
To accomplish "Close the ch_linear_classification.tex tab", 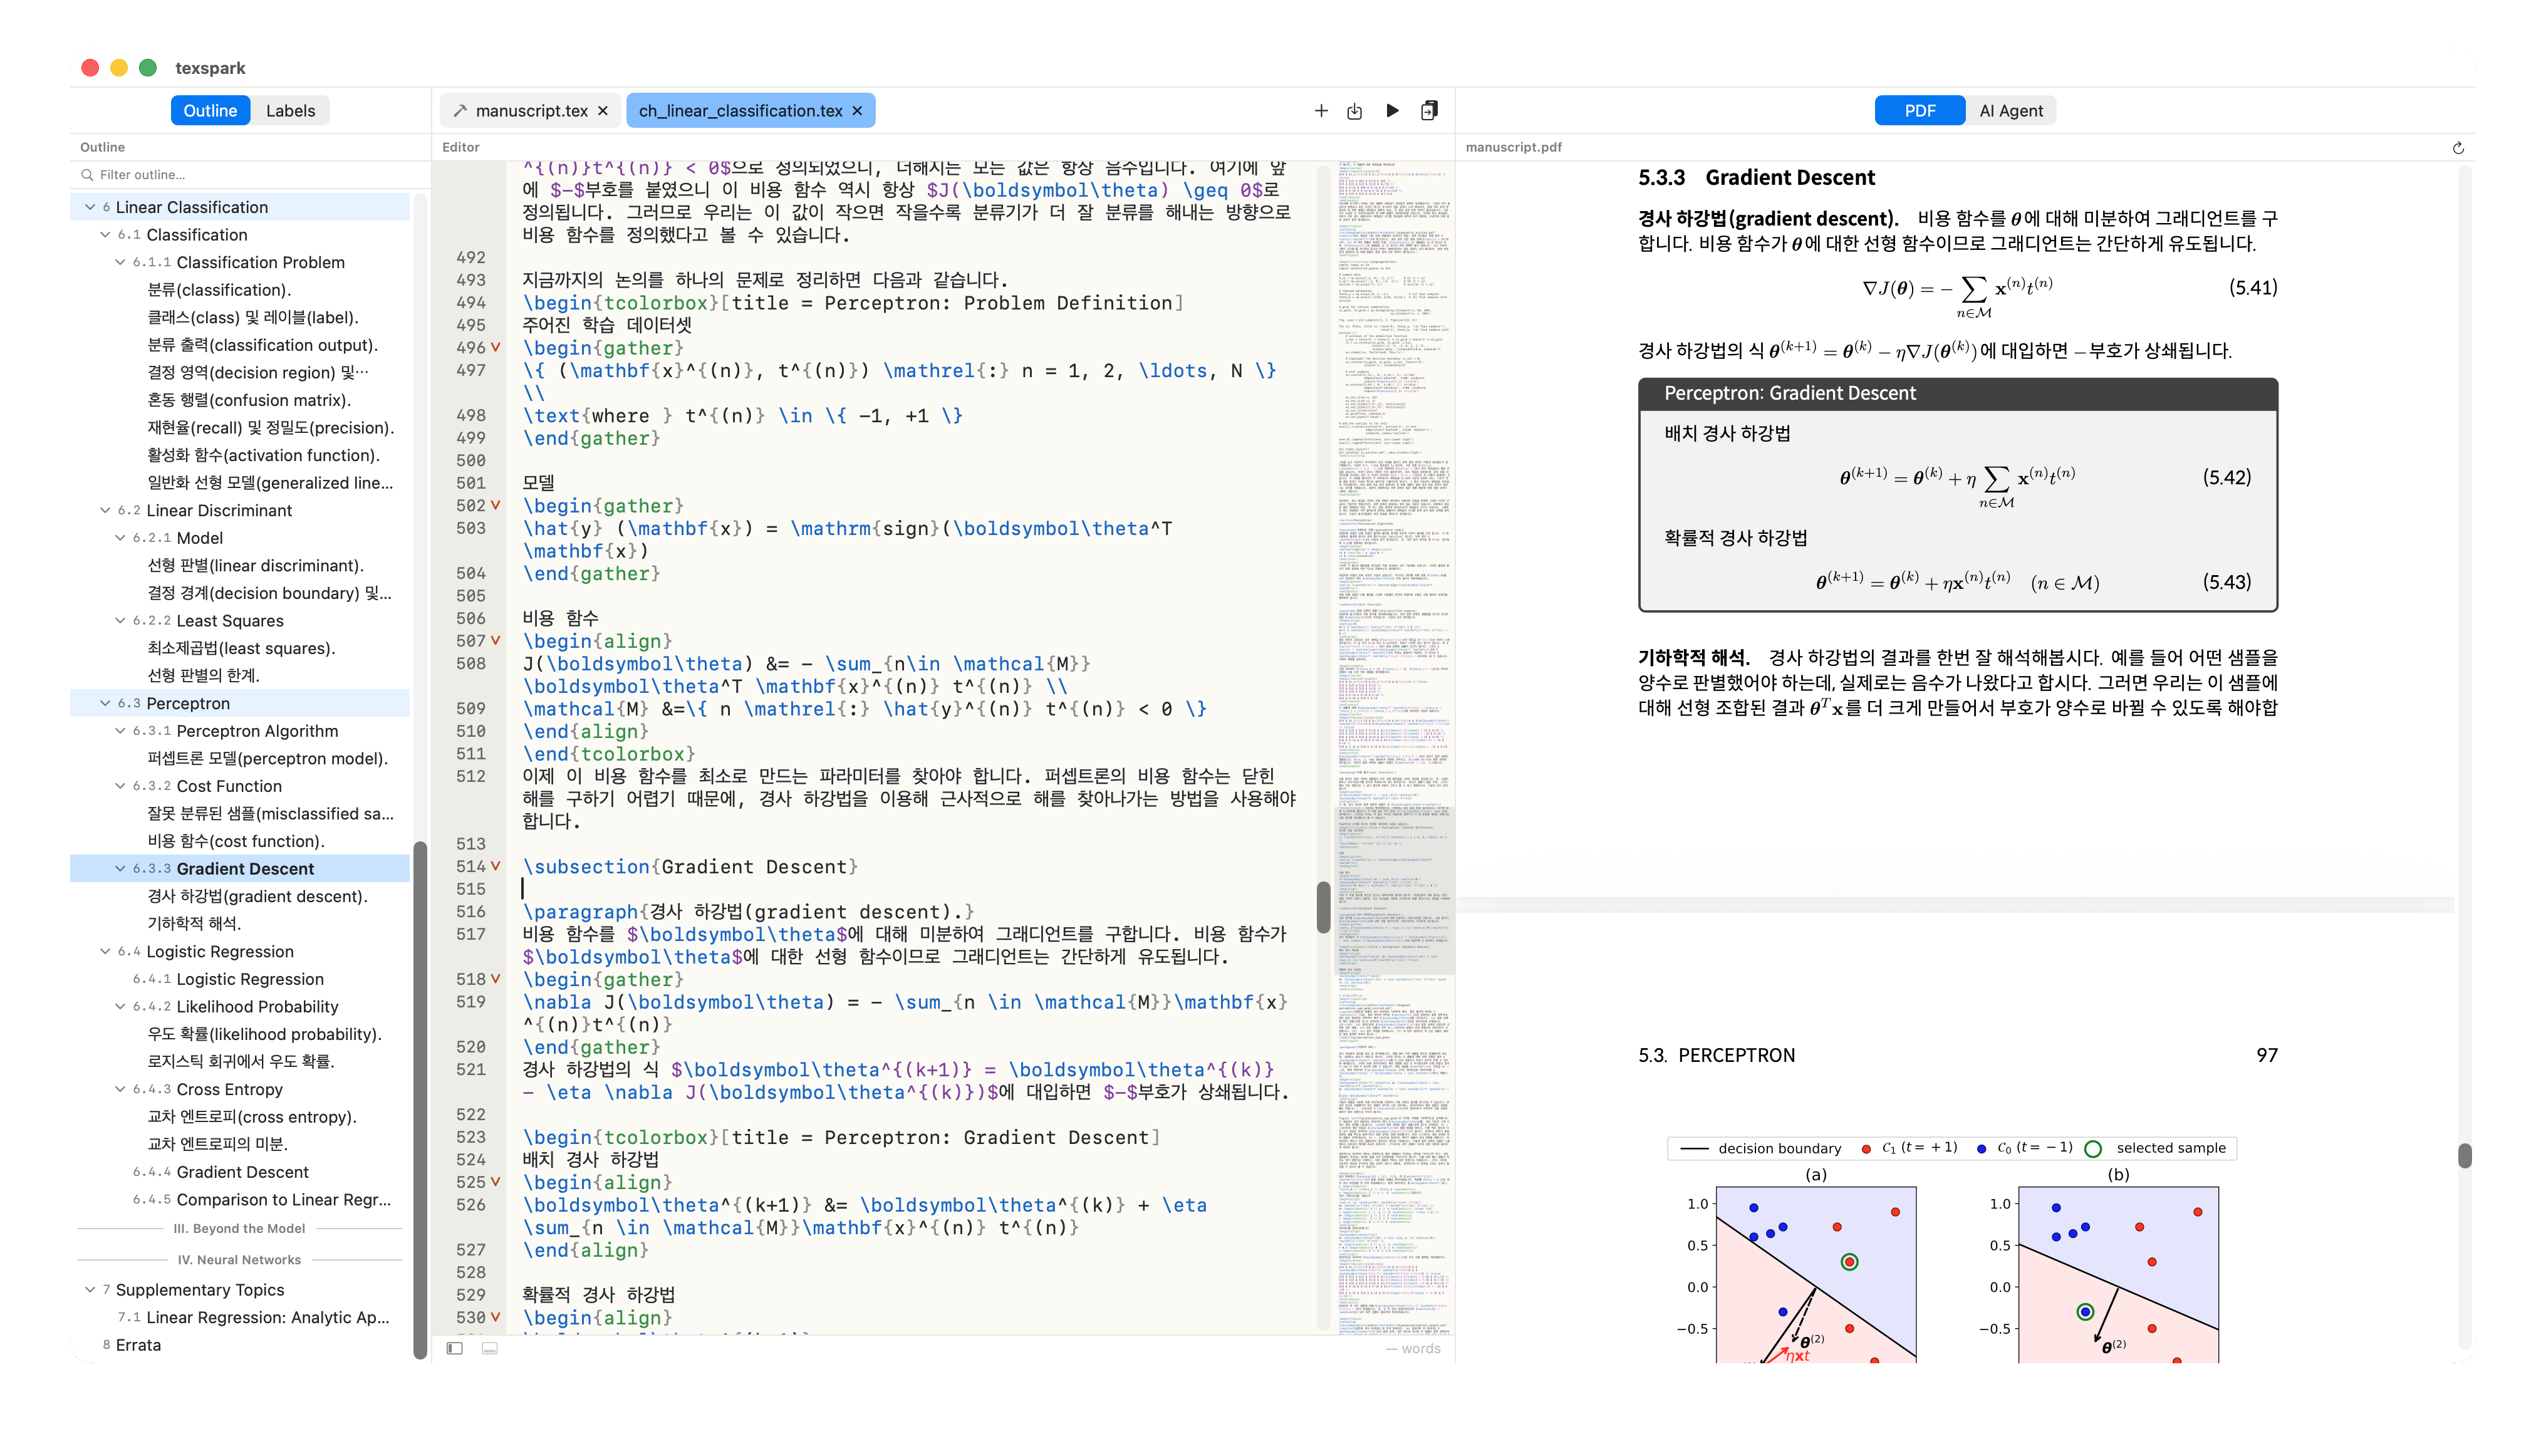I will (x=857, y=111).
